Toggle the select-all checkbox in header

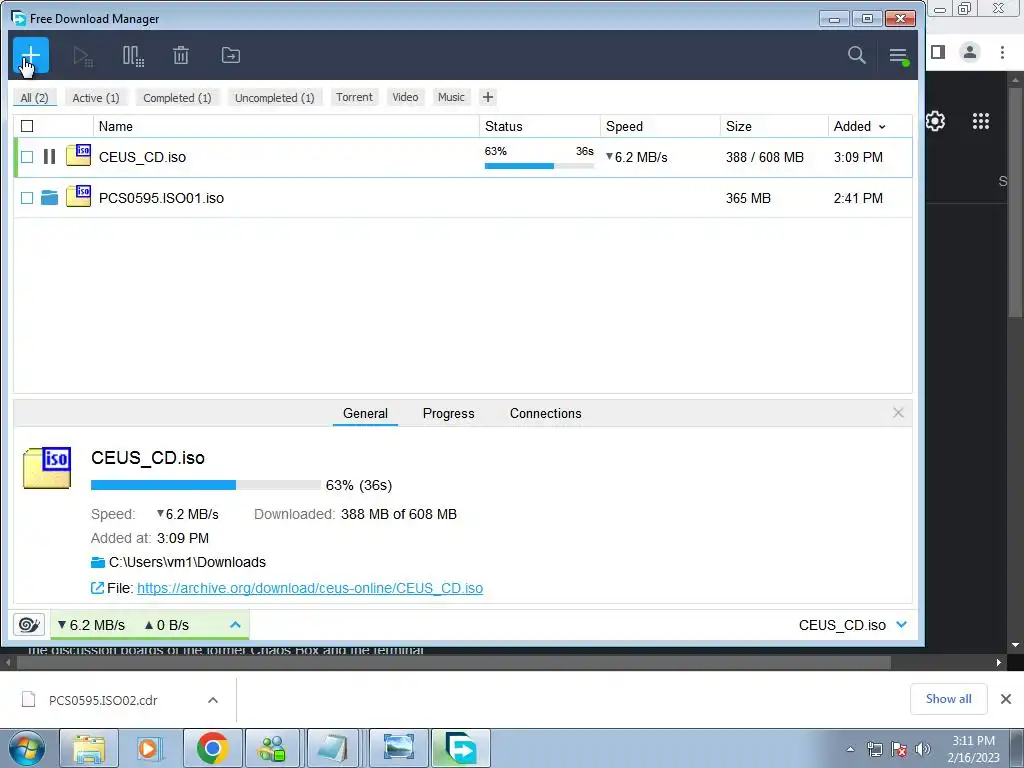click(27, 126)
